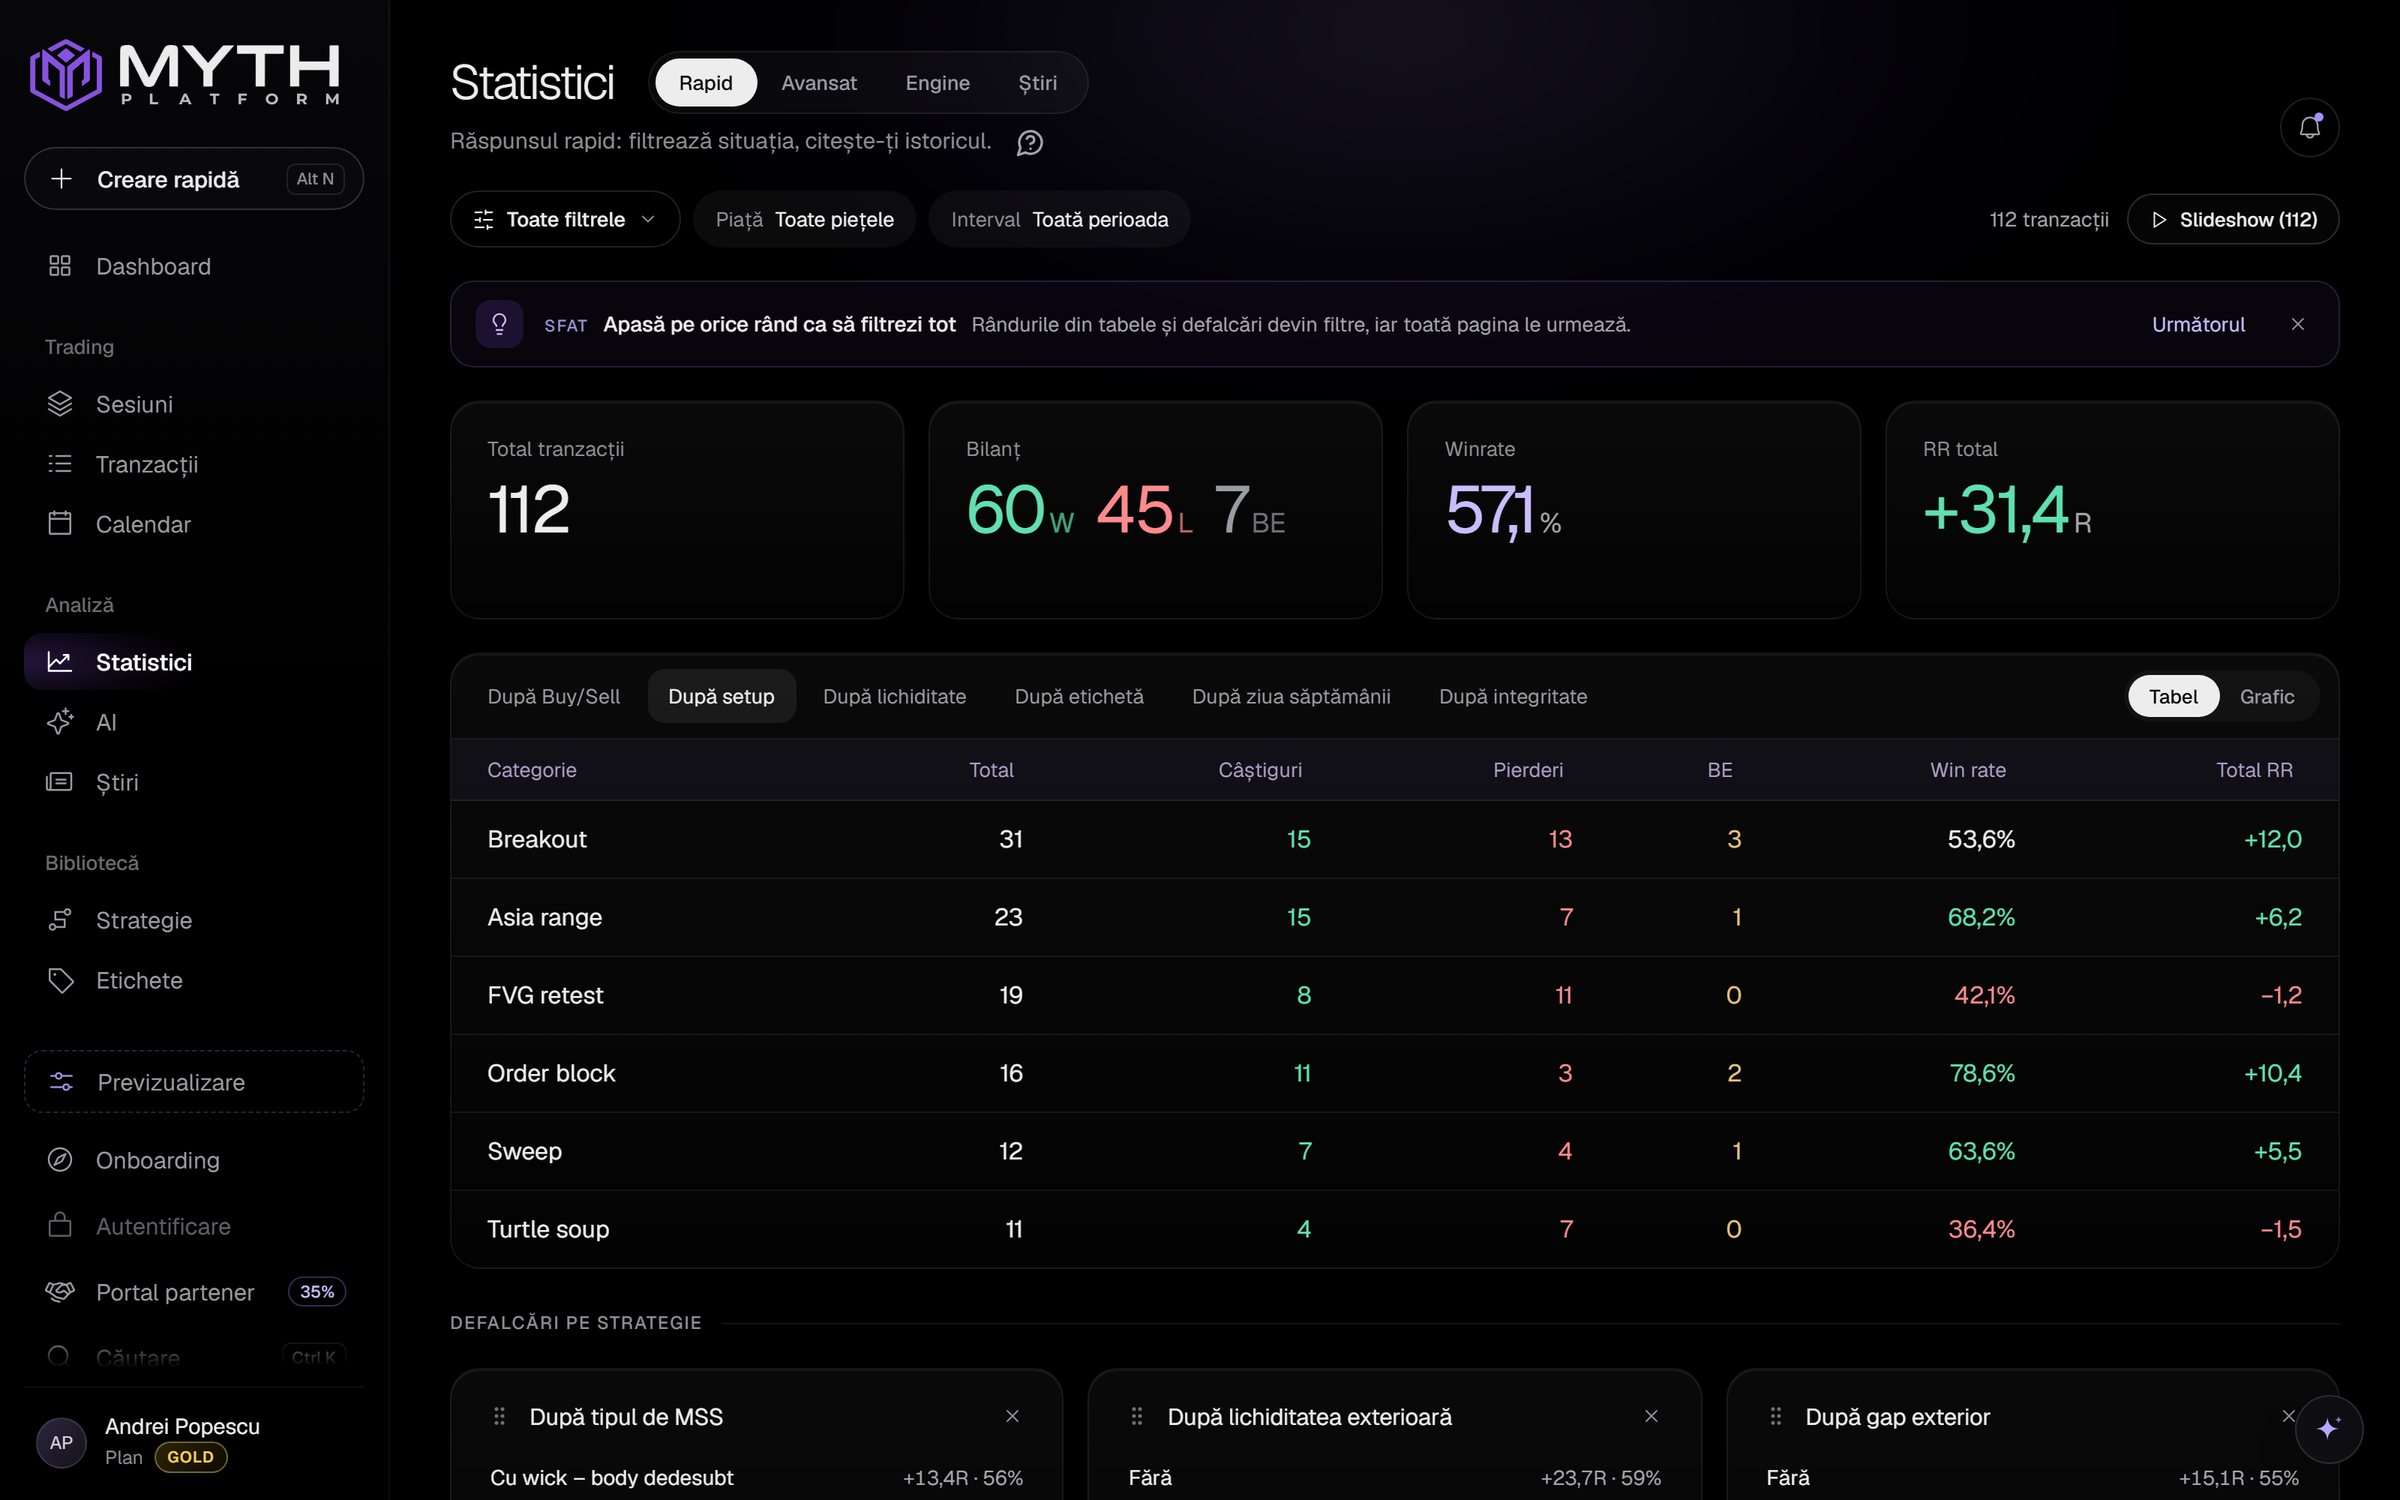Switch view to Grafic
The width and height of the screenshot is (2400, 1500).
pos(2266,696)
